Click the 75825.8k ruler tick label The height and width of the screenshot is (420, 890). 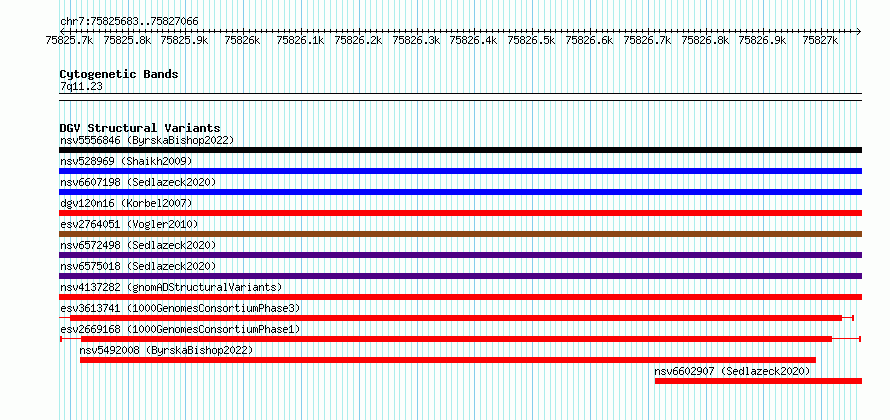click(127, 40)
